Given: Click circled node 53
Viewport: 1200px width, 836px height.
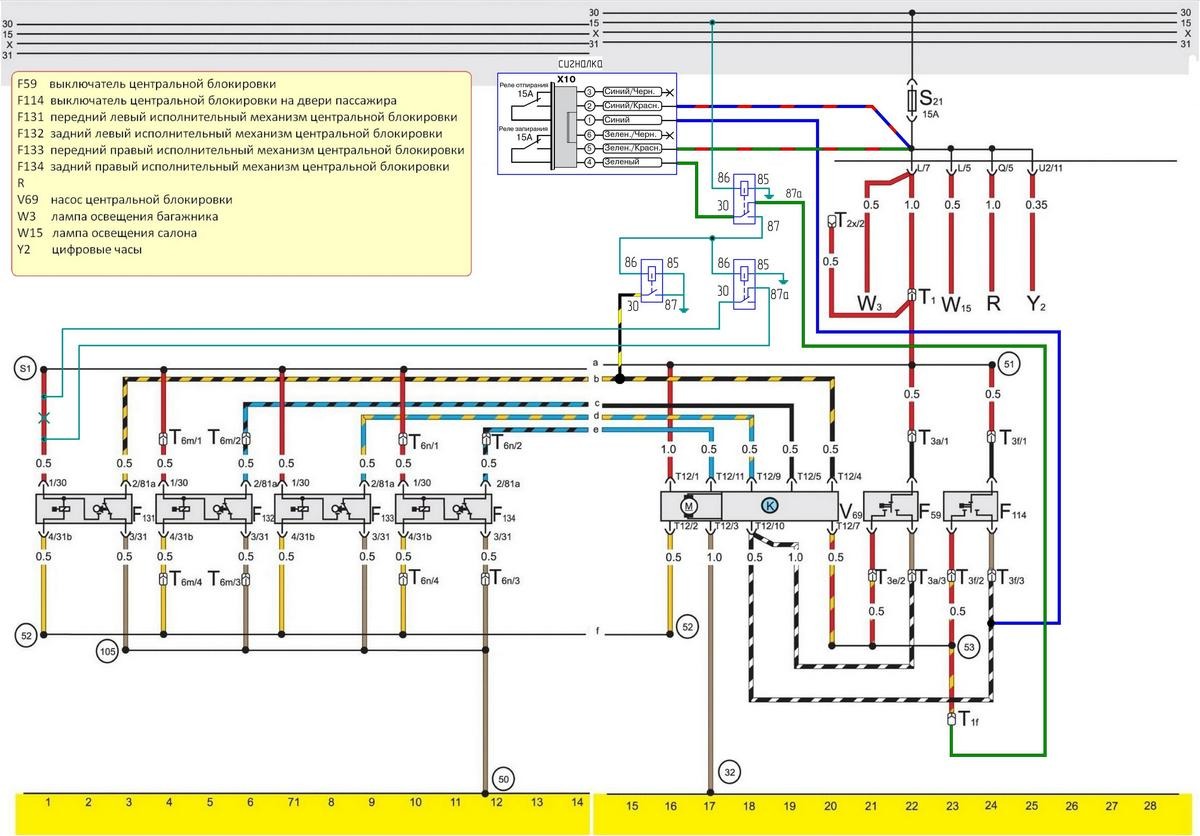Looking at the screenshot, I should point(967,647).
